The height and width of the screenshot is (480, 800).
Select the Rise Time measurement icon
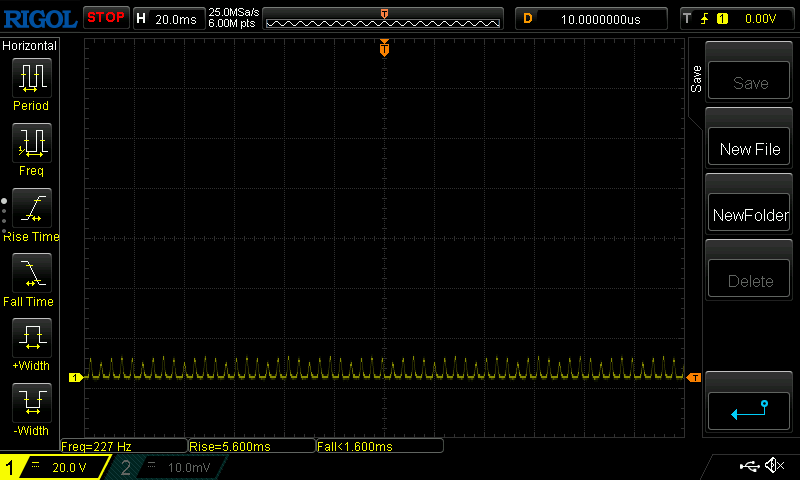pos(30,208)
